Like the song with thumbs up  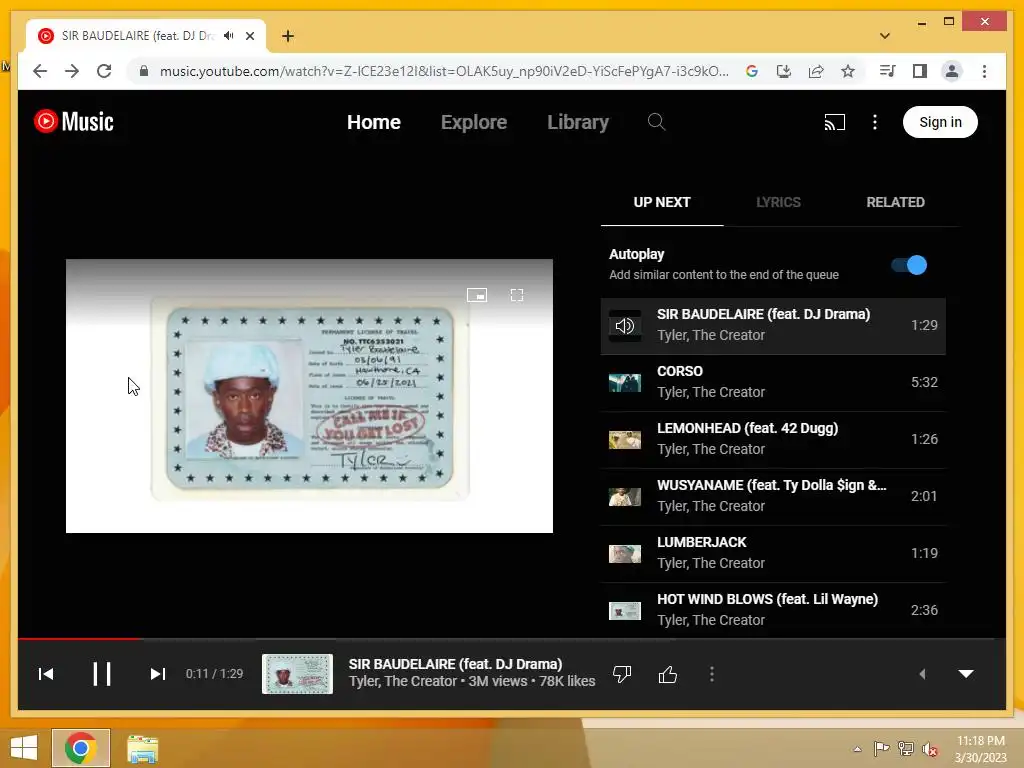coord(667,674)
